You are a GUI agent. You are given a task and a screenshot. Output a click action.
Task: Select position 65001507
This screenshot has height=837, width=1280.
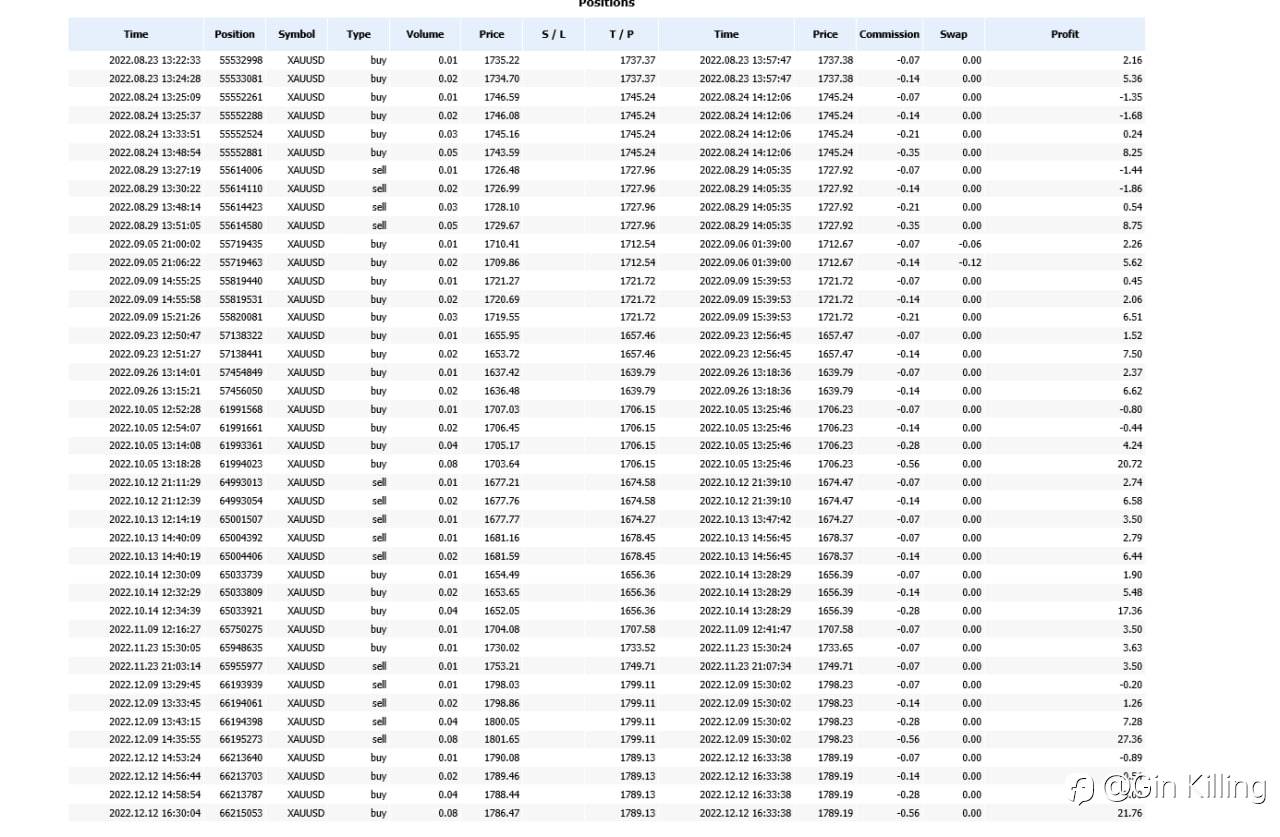(241, 519)
